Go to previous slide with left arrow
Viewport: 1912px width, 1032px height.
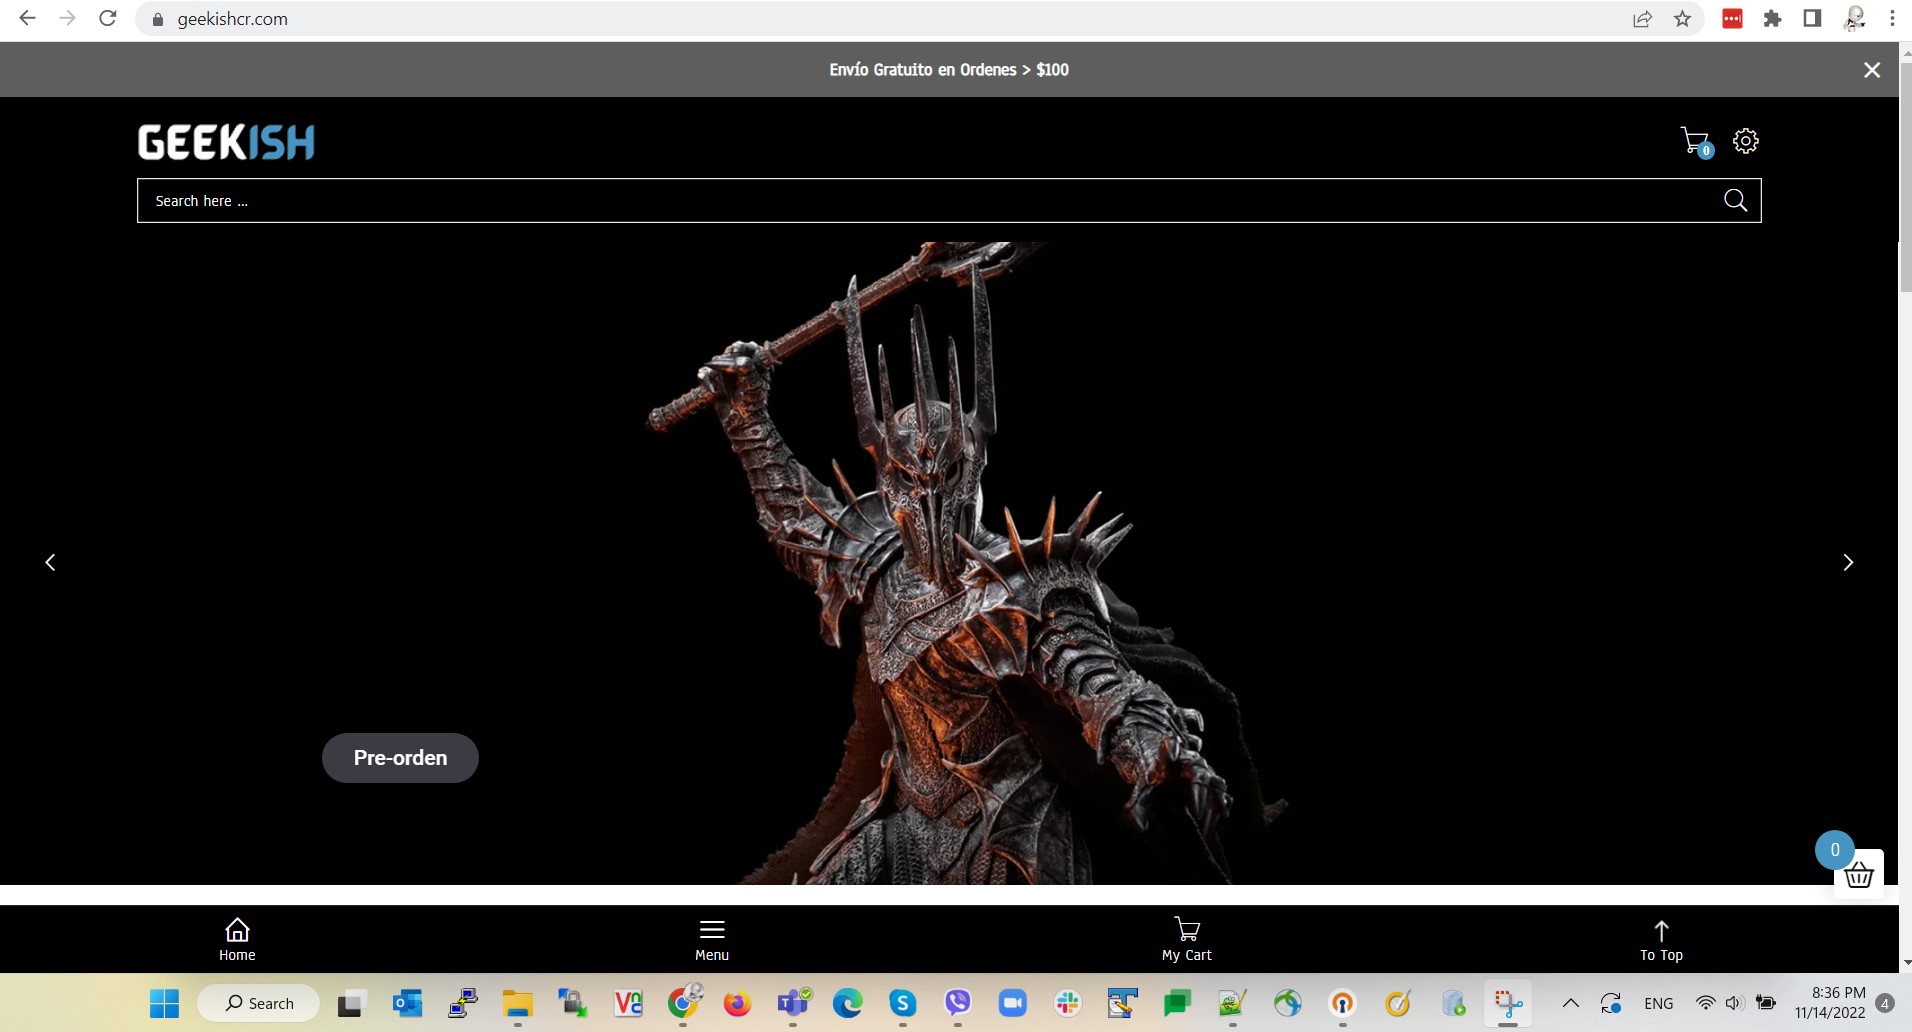point(50,562)
